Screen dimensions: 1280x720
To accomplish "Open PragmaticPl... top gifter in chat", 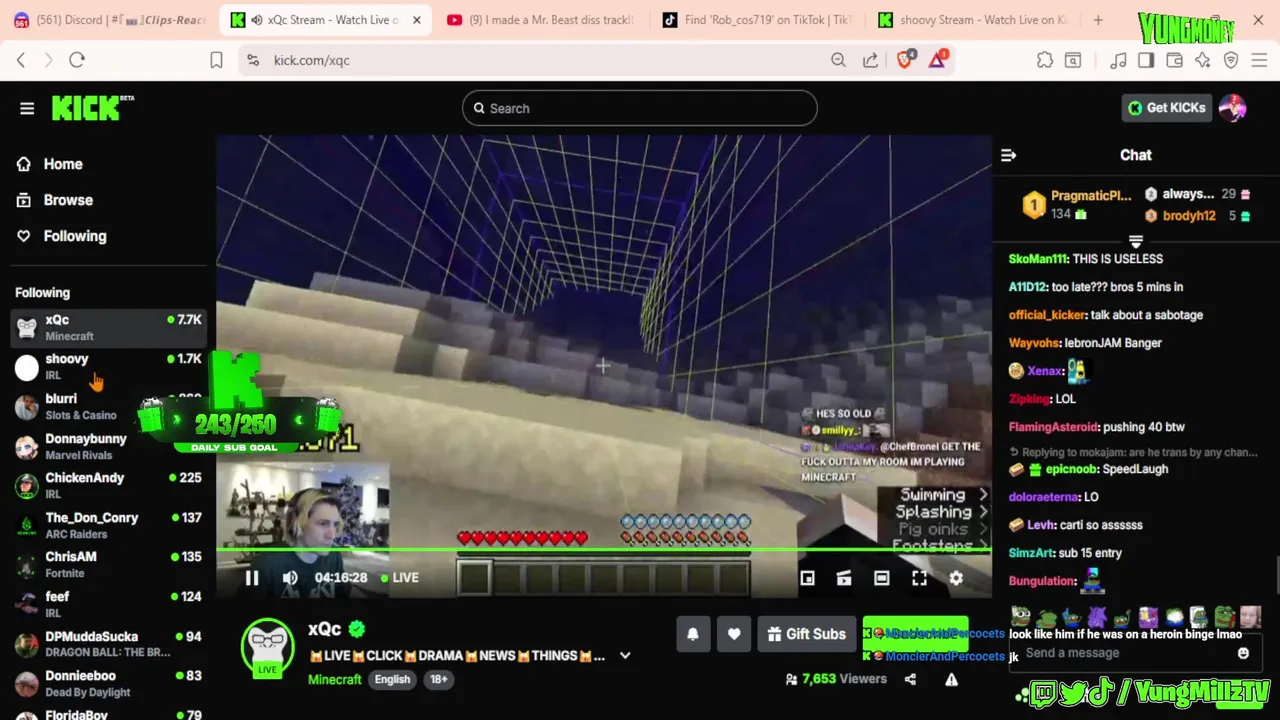I will 1077,205.
